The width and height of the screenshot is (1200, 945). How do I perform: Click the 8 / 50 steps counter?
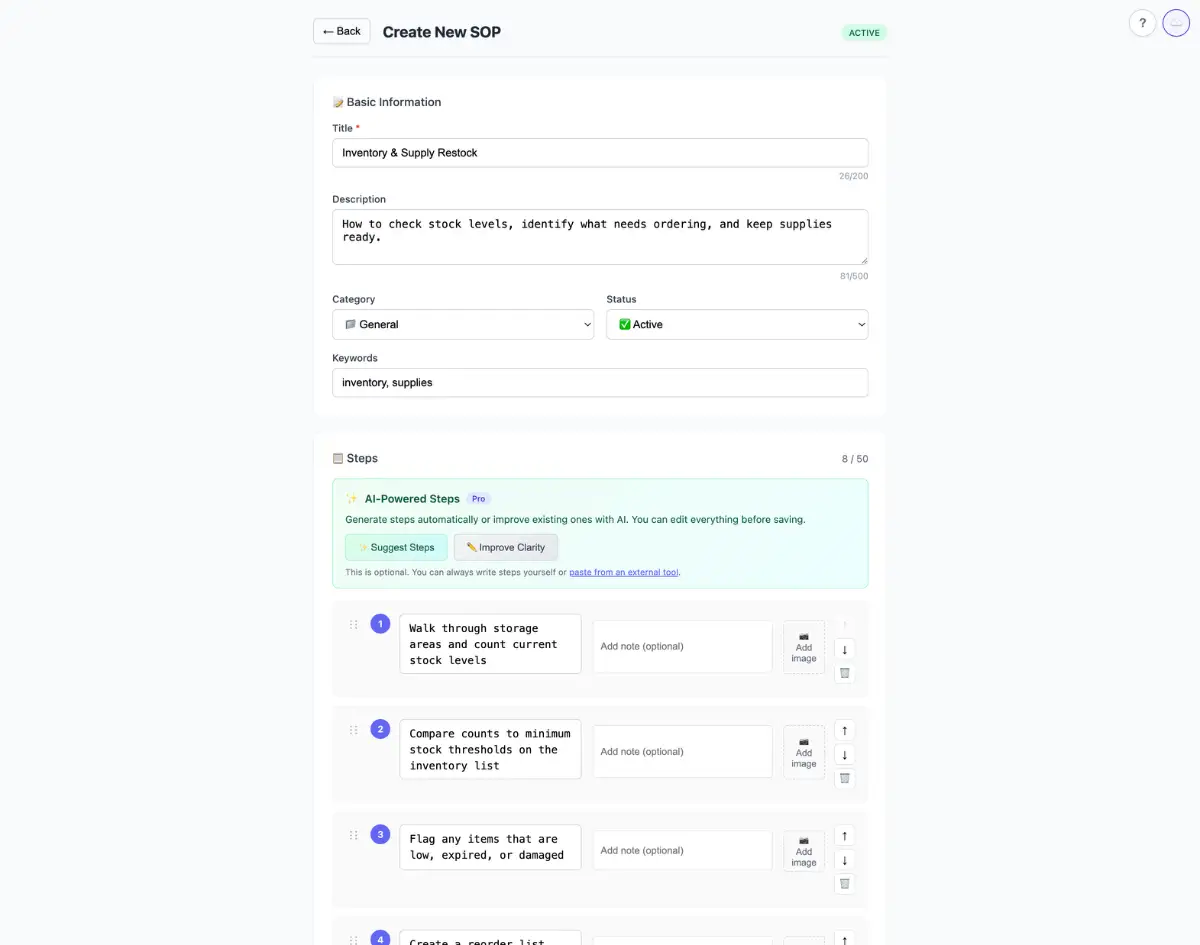coord(855,459)
